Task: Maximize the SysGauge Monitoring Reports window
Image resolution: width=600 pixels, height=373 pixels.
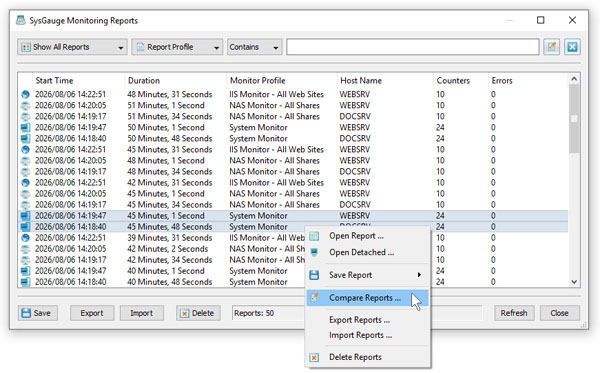Action: tap(540, 20)
